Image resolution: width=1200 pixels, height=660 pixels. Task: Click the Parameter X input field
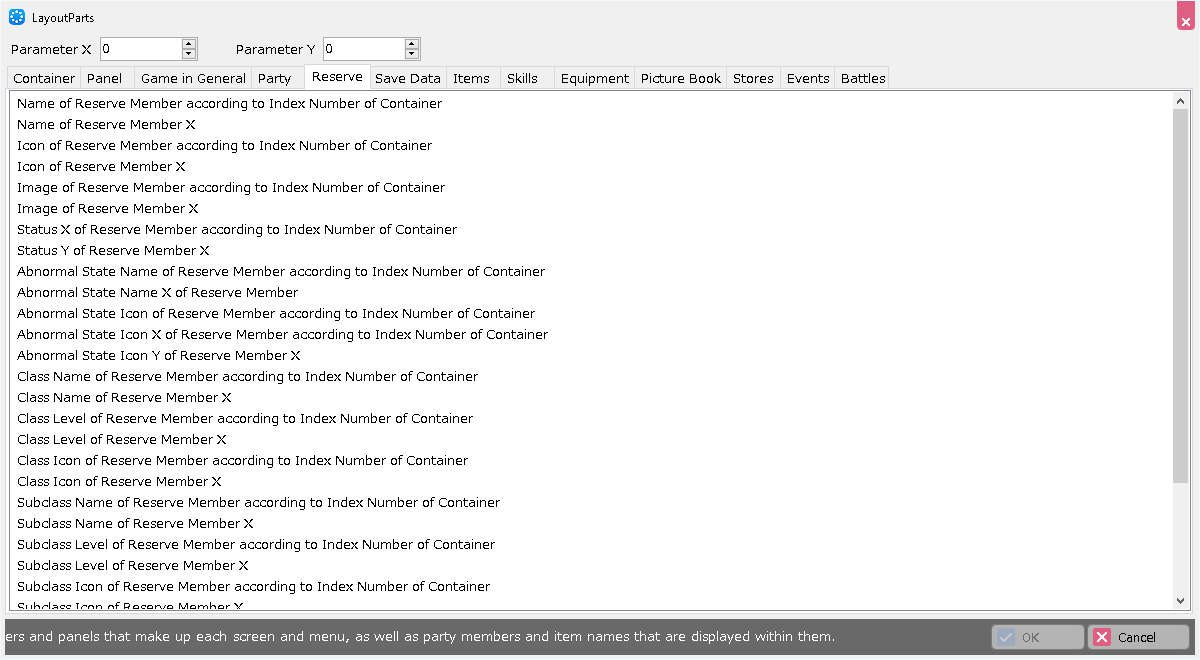tap(140, 49)
